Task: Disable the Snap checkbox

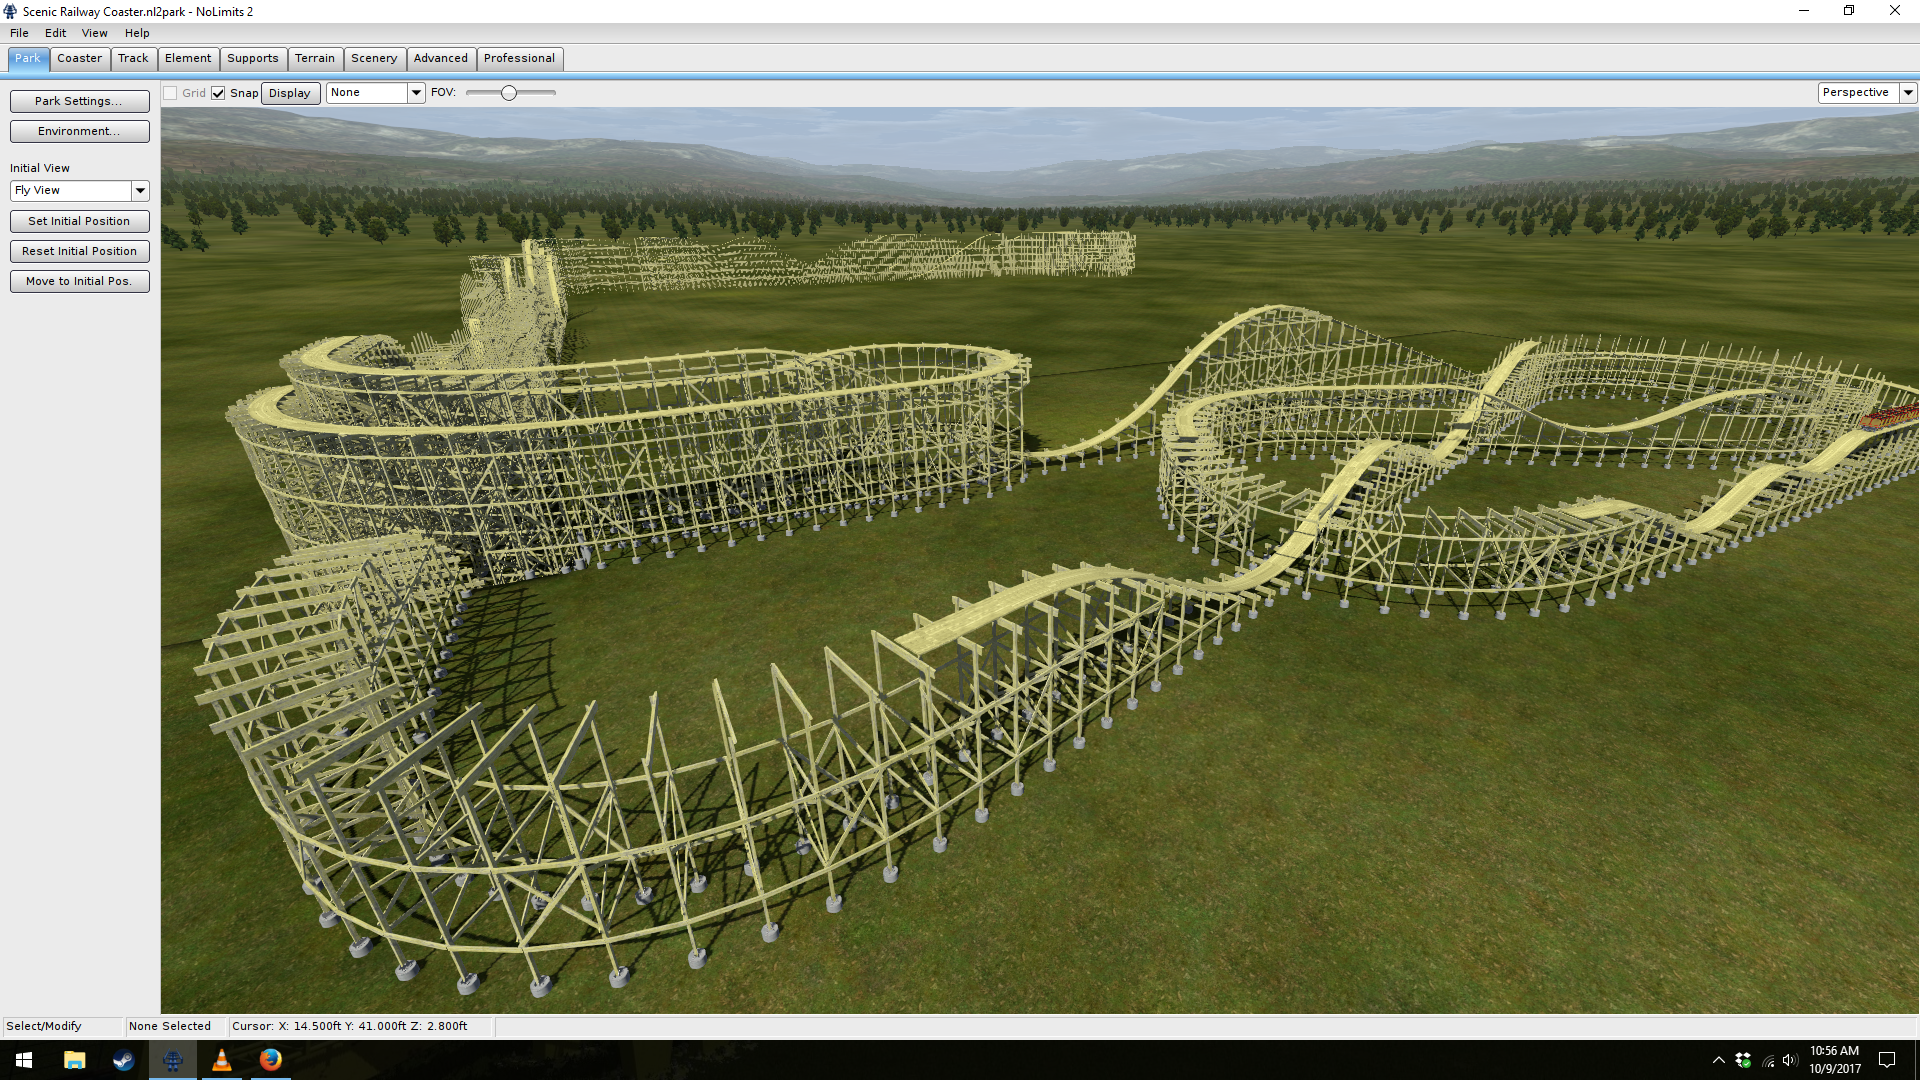Action: coord(218,93)
